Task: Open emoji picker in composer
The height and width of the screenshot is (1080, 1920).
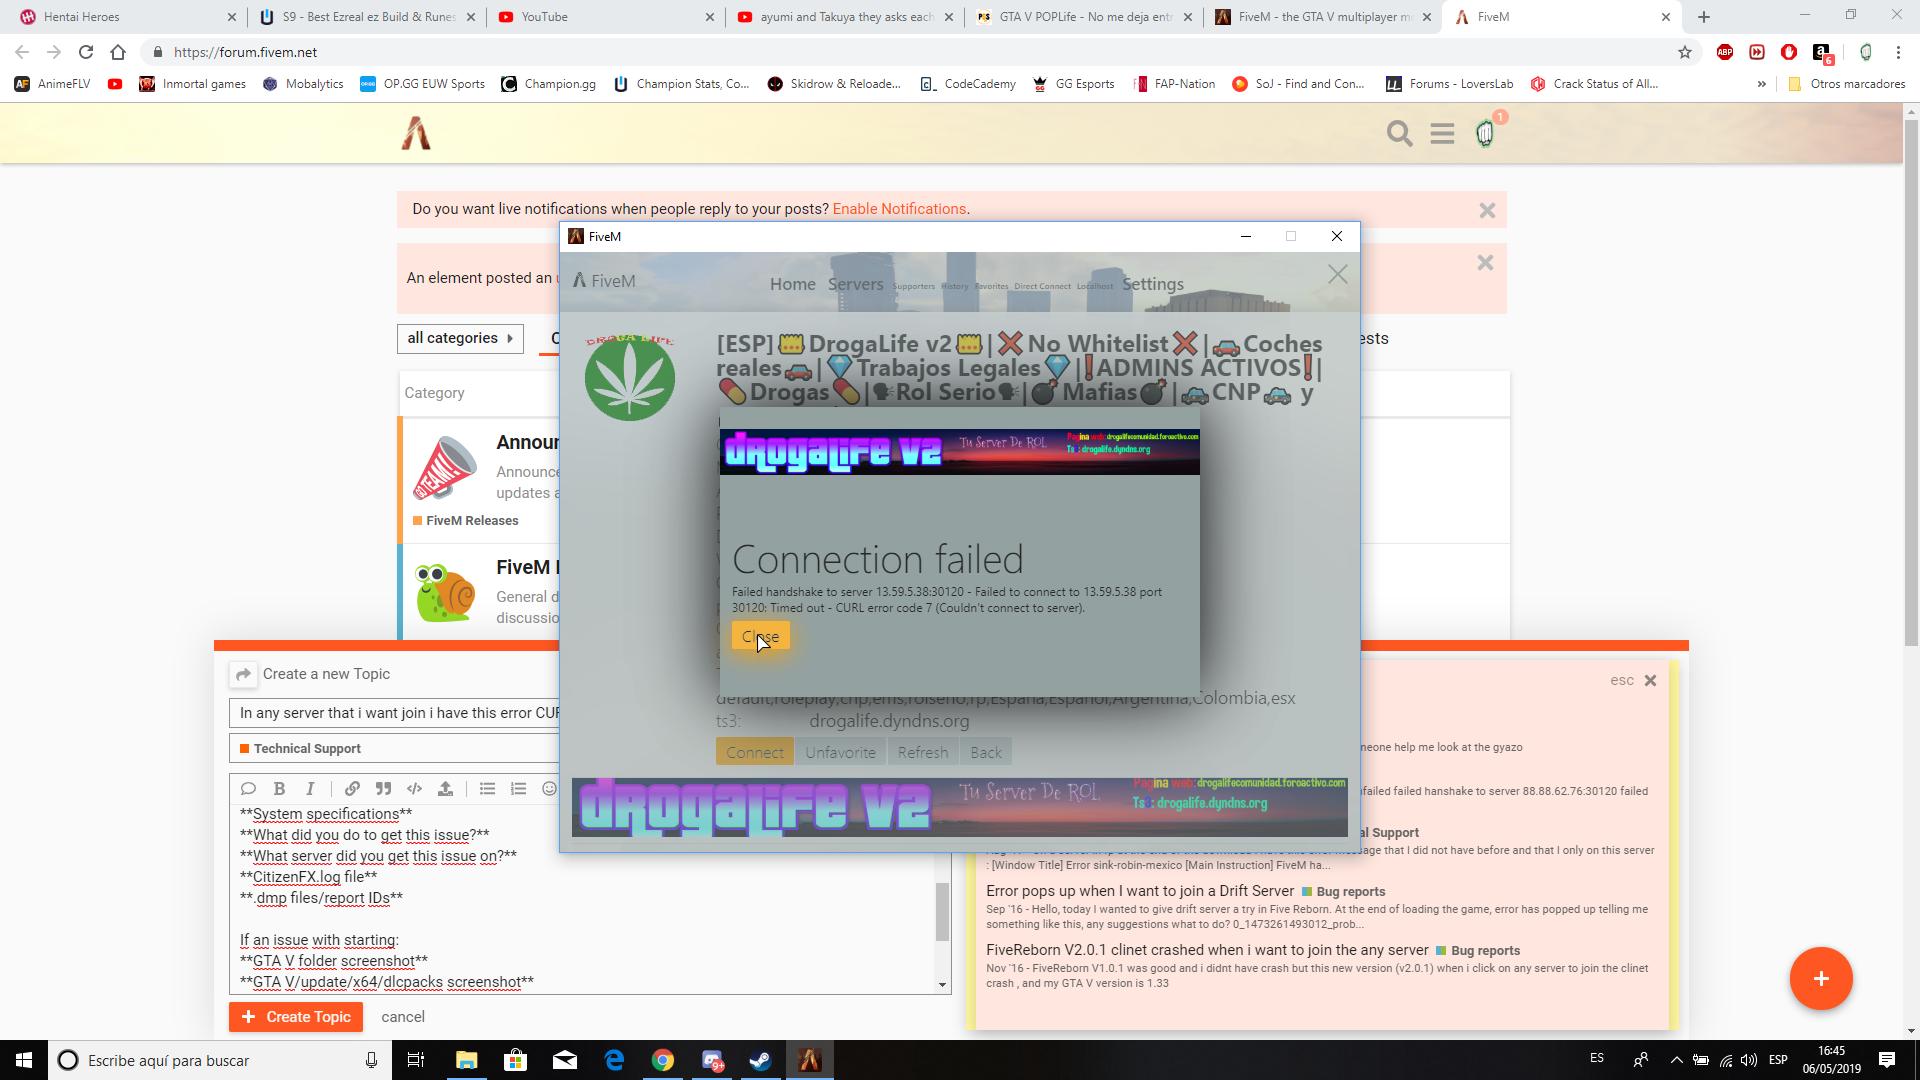Action: (549, 789)
